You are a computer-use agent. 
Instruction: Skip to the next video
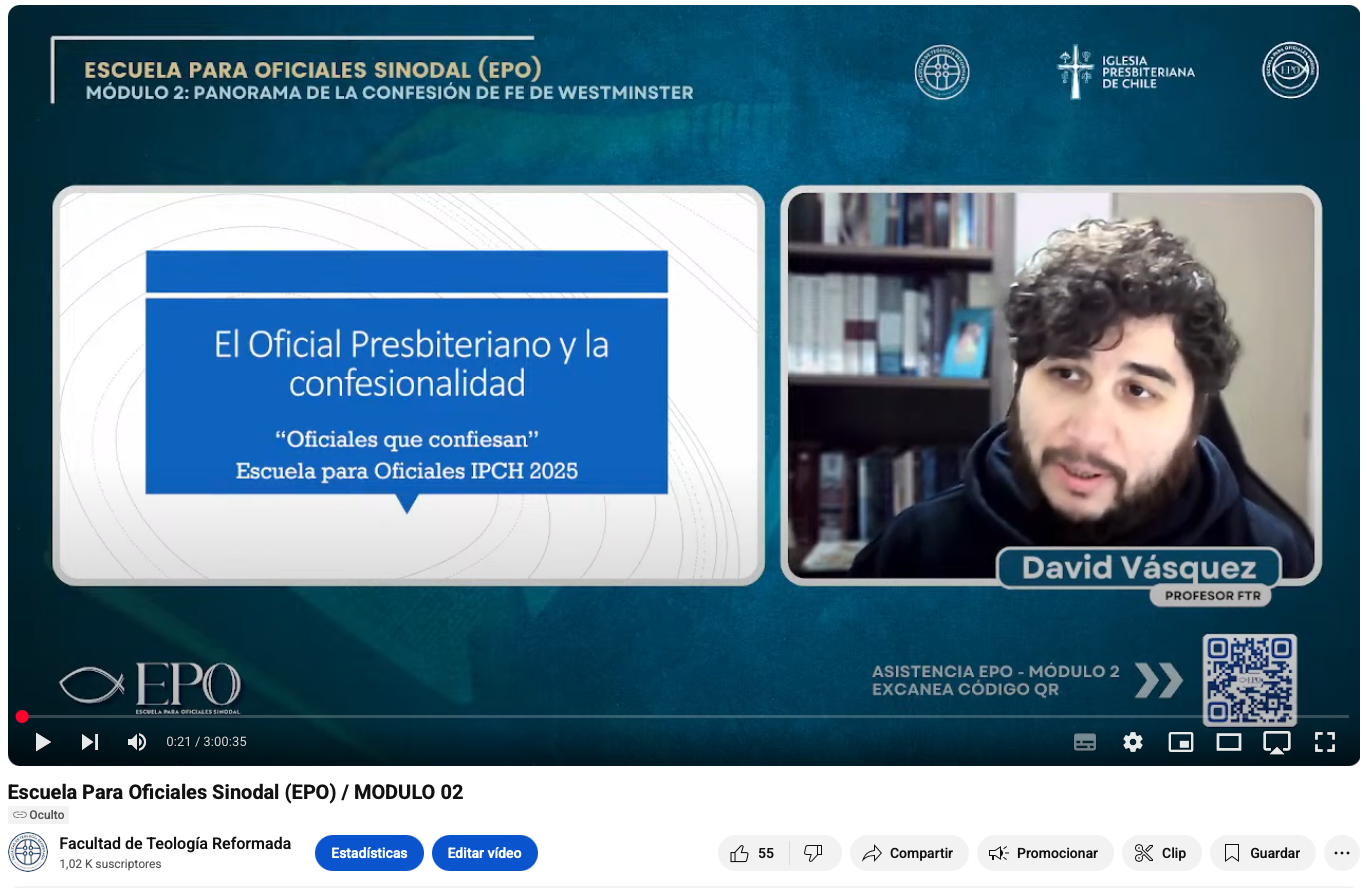90,742
